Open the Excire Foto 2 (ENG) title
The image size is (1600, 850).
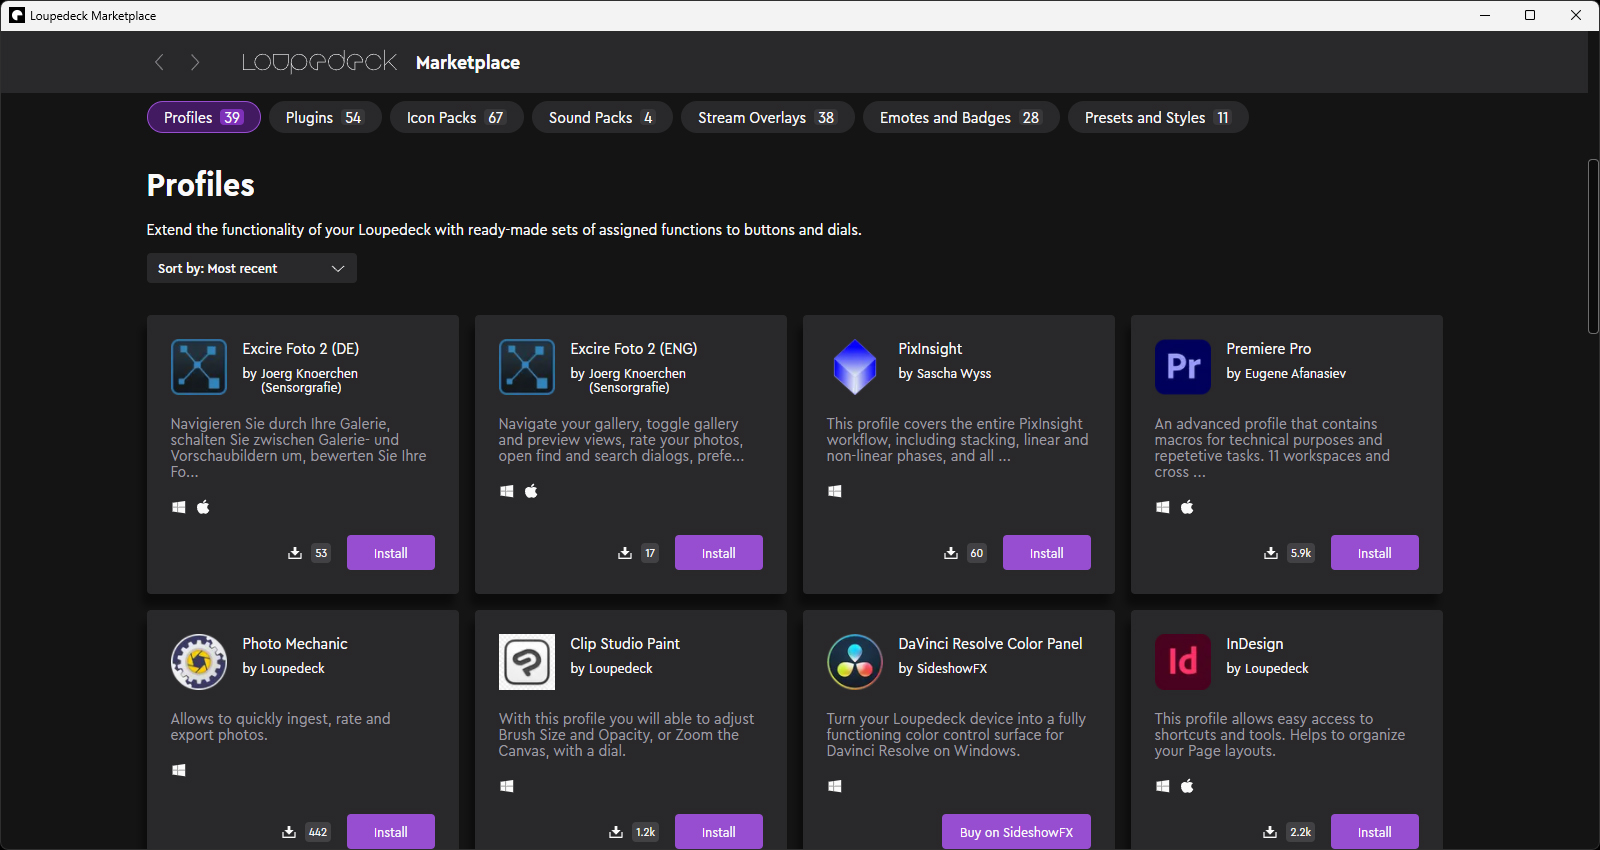click(x=634, y=349)
